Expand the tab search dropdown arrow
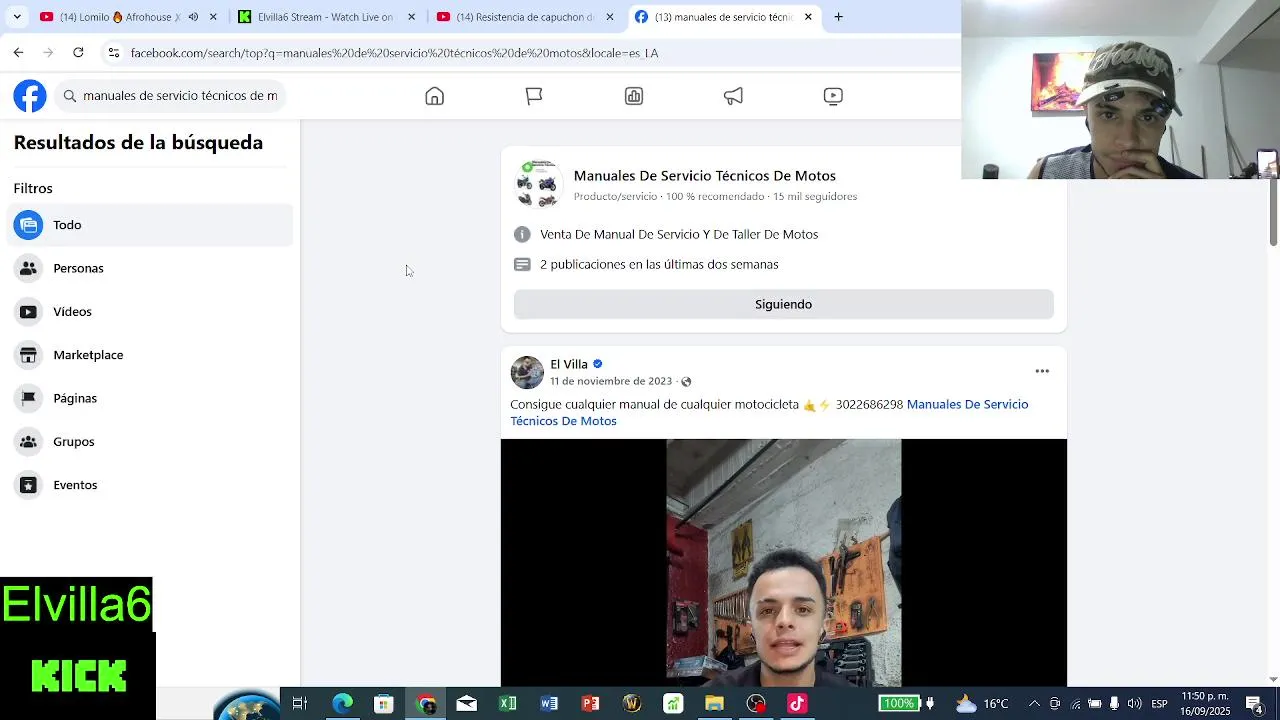 coord(16,17)
